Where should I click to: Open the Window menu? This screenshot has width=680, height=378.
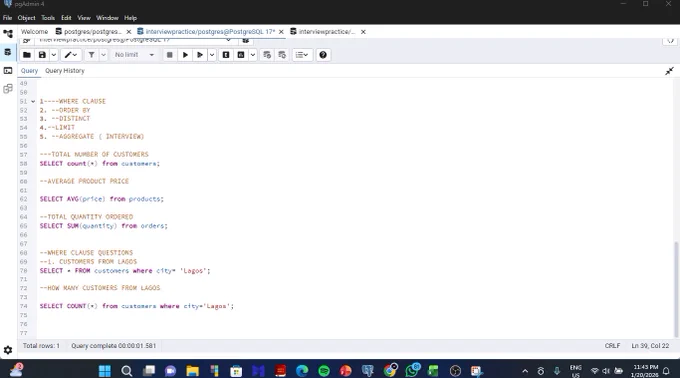(107, 18)
